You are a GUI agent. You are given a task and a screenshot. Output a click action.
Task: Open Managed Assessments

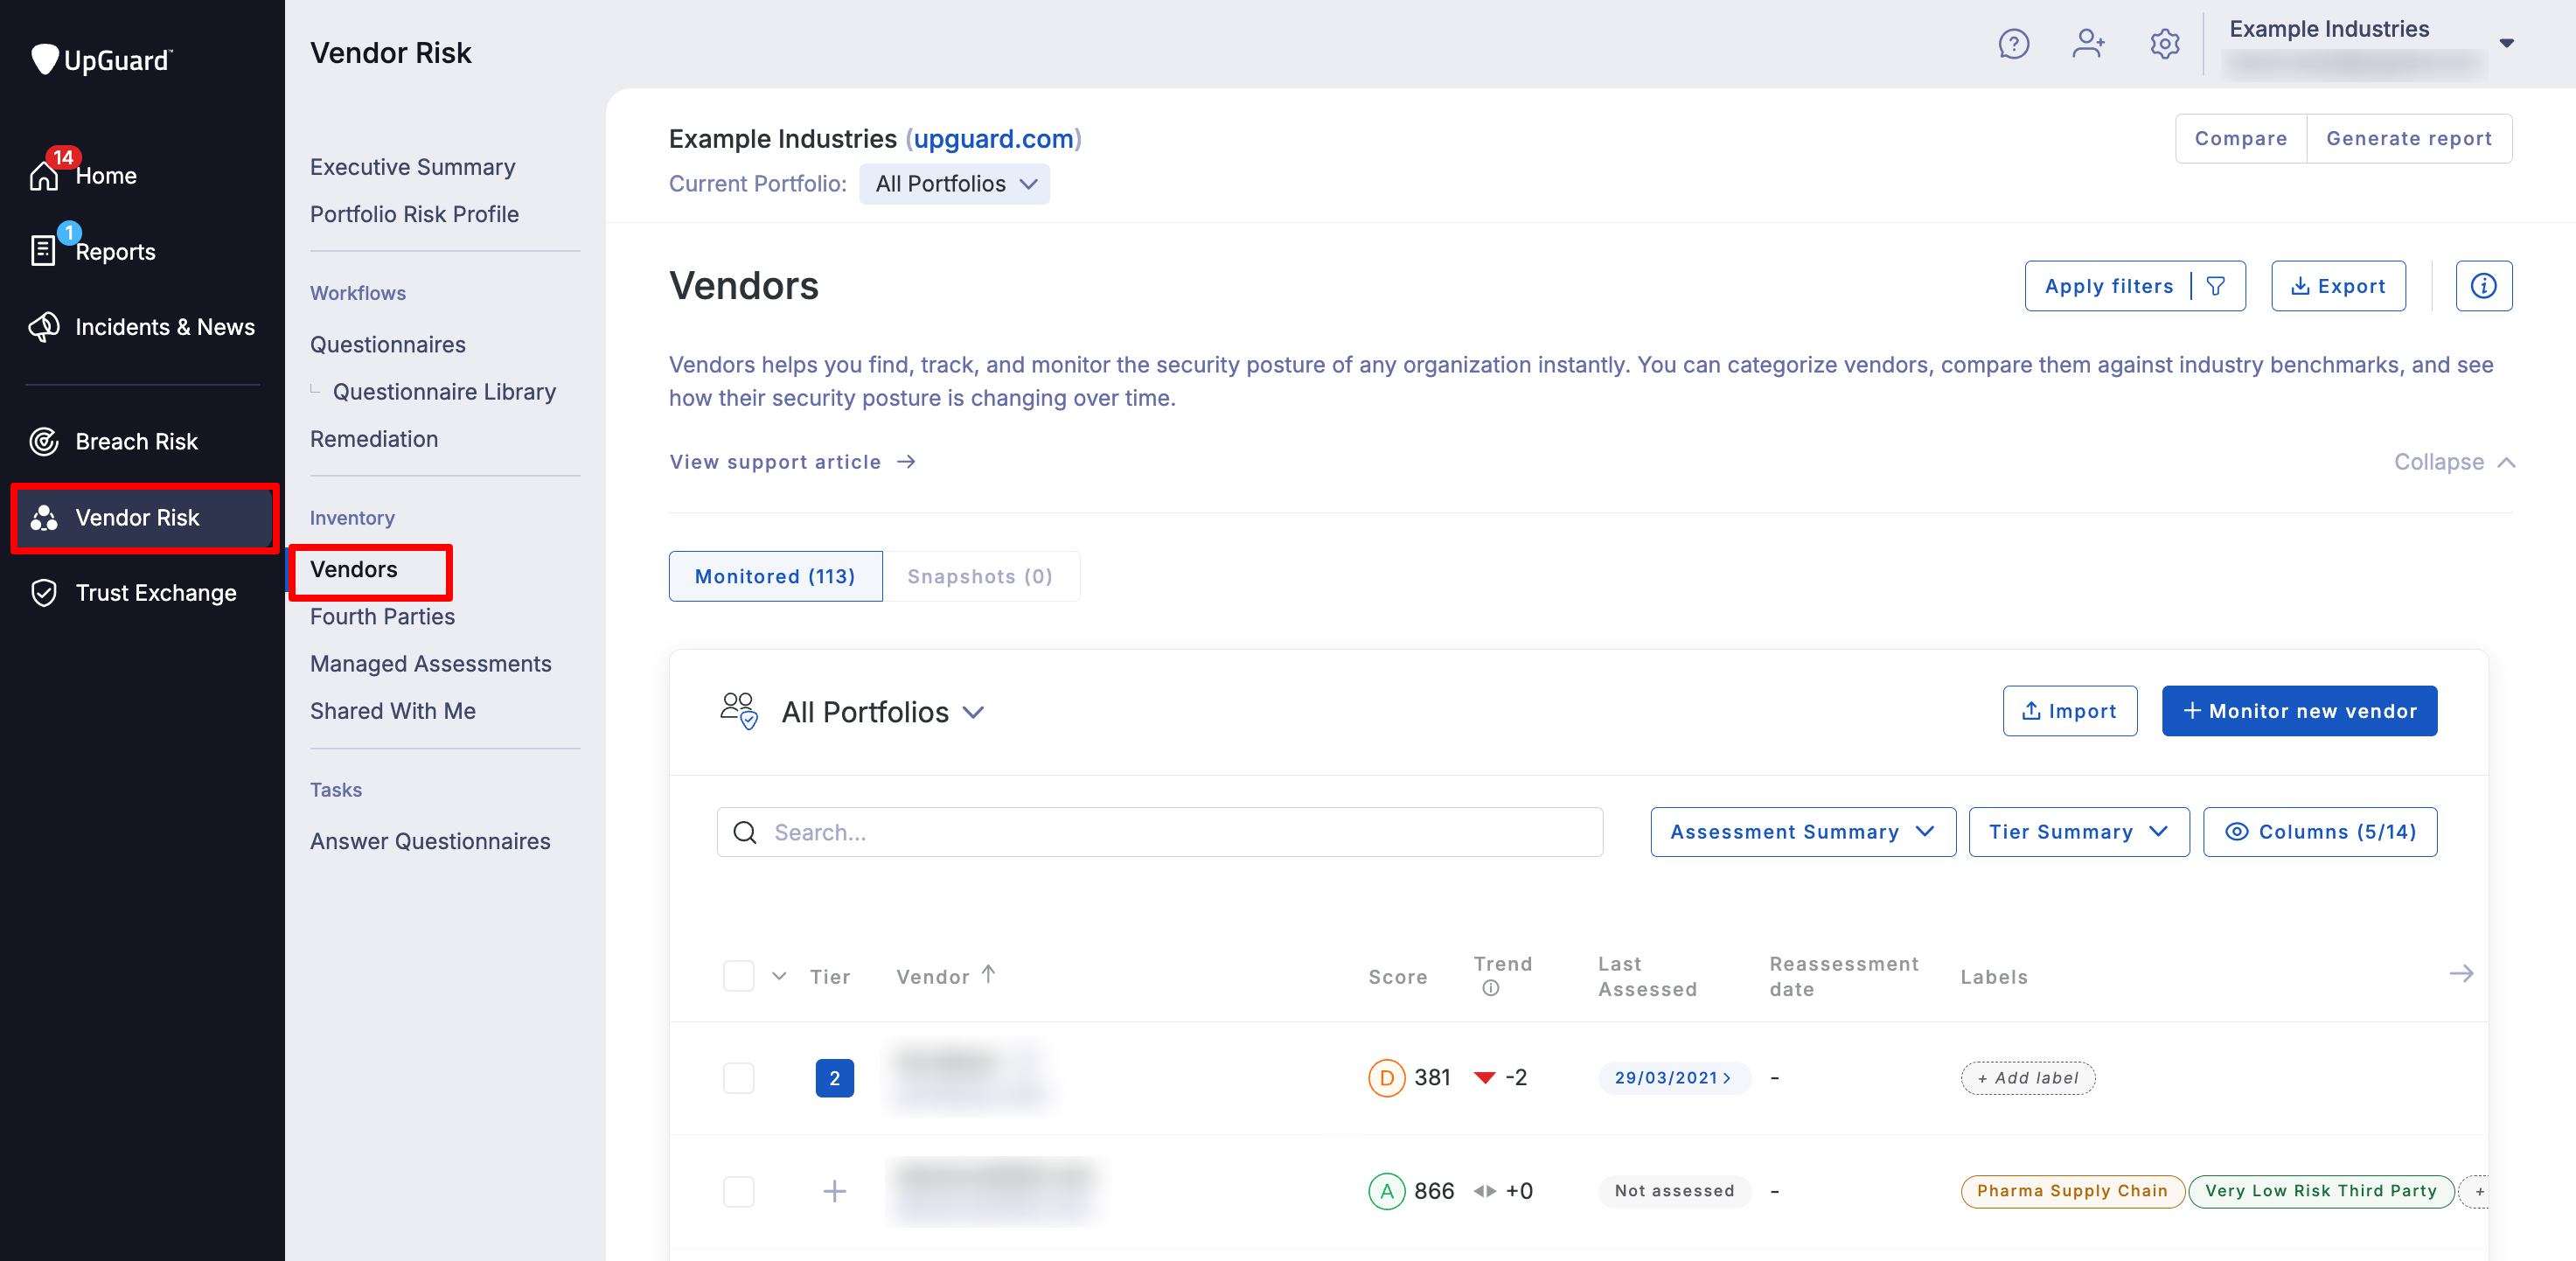pyautogui.click(x=430, y=664)
